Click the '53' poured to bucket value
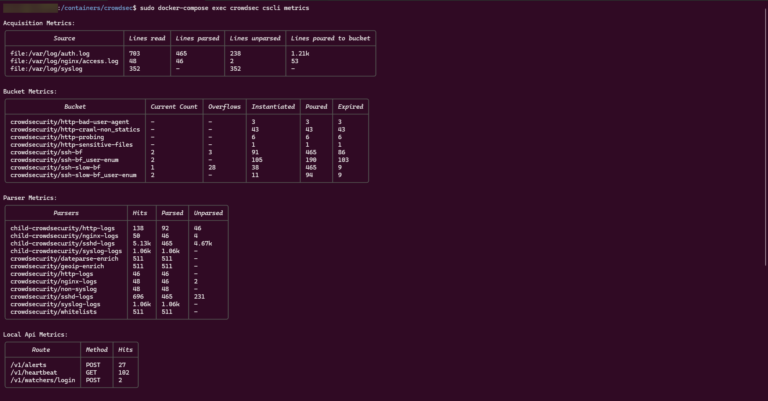The width and height of the screenshot is (768, 401). point(294,61)
